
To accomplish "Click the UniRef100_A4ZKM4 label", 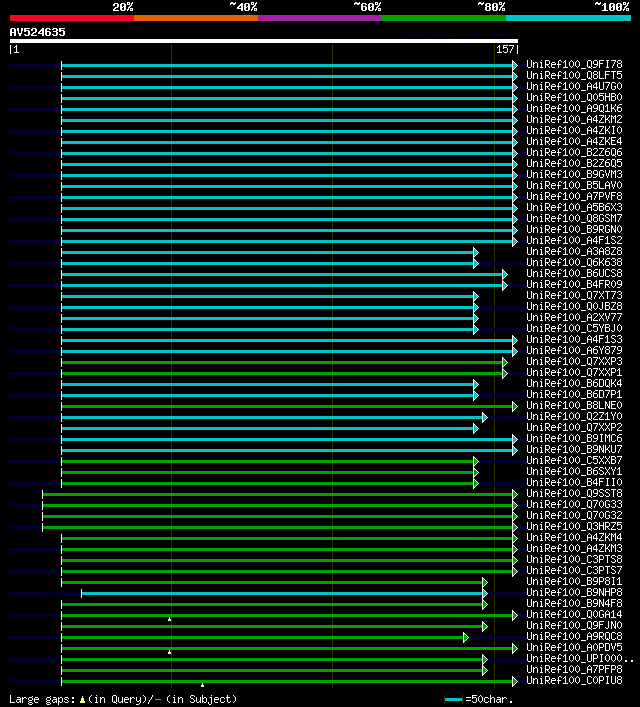I will 574,537.
